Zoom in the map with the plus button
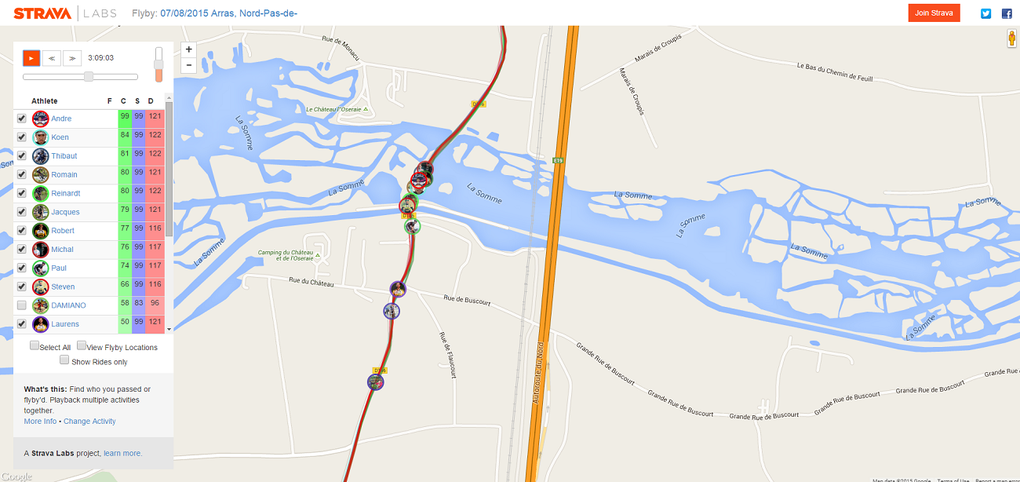Screen dimensions: 1020x482 [x=189, y=49]
